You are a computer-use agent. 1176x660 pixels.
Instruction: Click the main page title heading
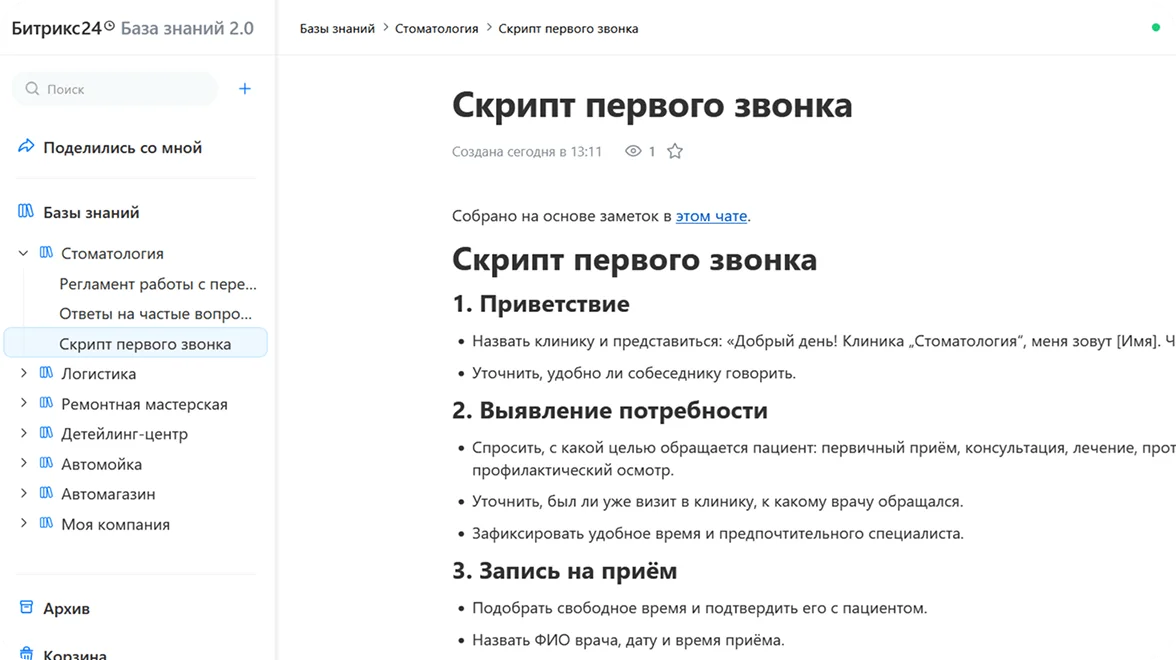click(x=652, y=104)
